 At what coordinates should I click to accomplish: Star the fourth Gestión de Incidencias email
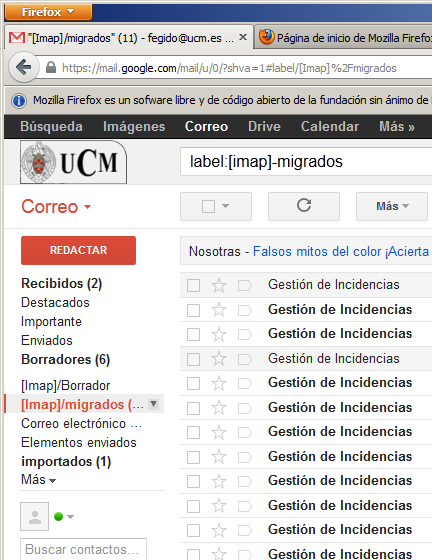pos(219,359)
